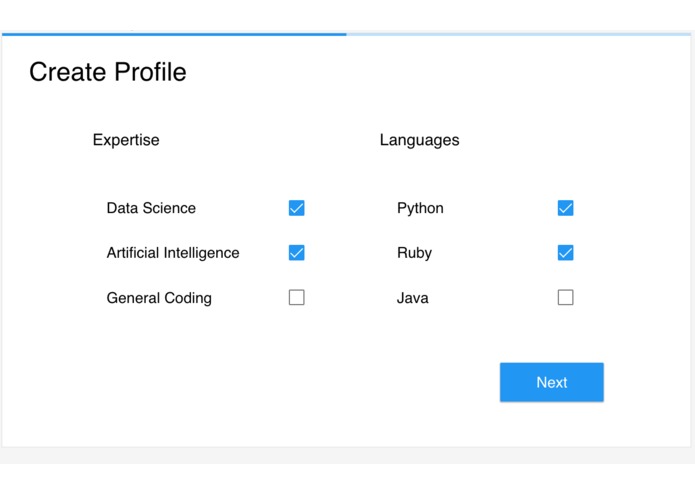Click the Java label text

412,298
